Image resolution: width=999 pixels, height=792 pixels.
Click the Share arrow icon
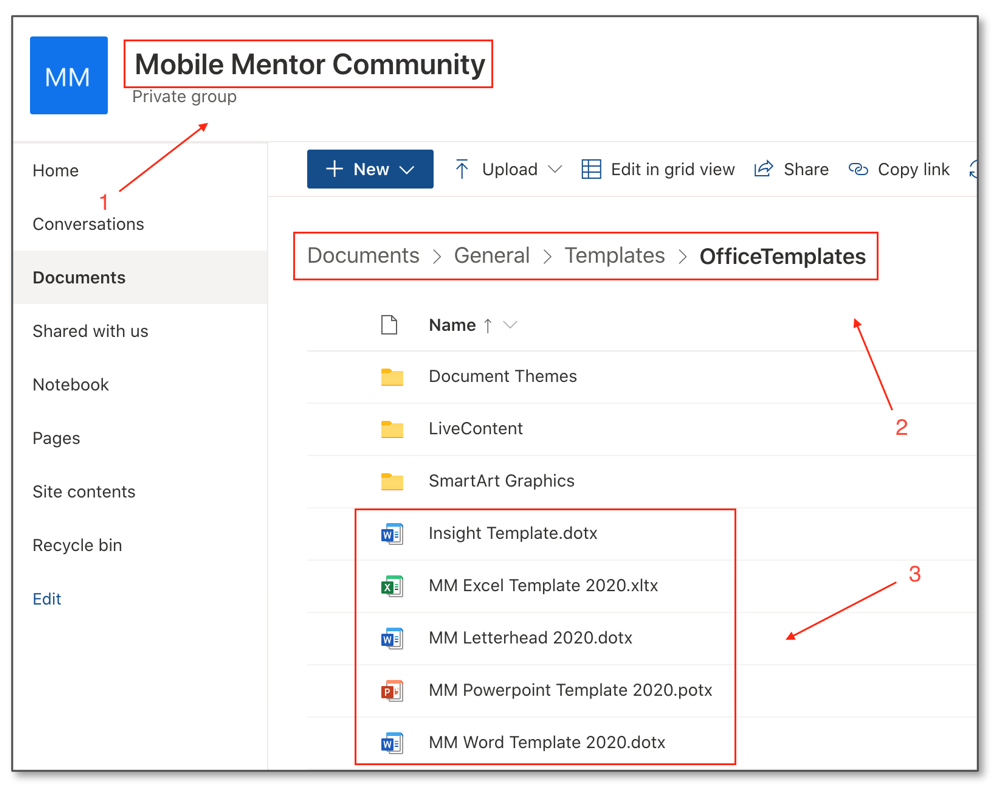[x=763, y=168]
